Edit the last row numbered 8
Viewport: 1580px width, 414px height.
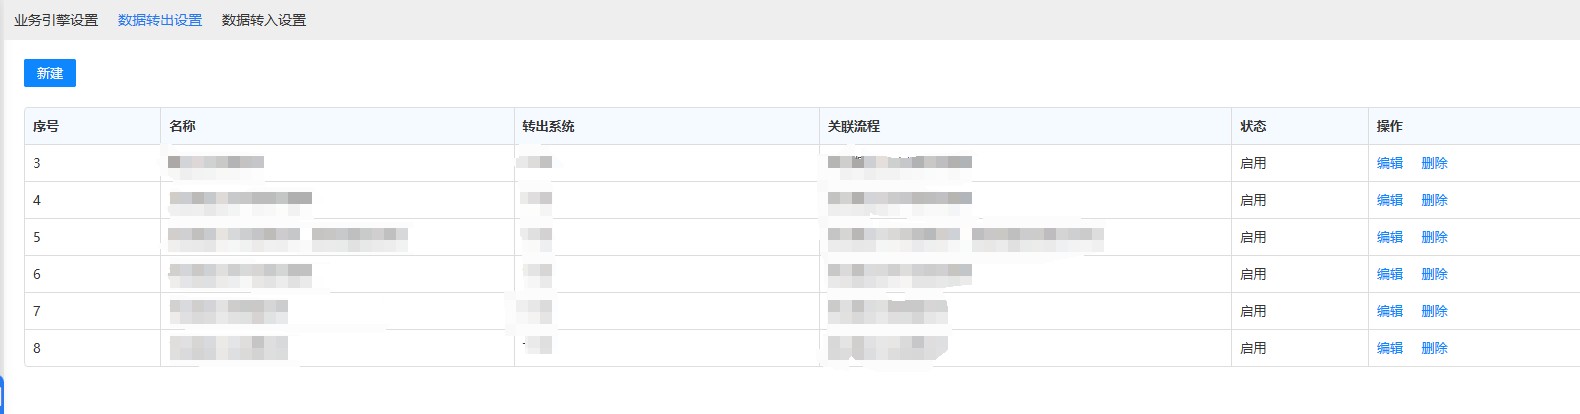(1390, 348)
